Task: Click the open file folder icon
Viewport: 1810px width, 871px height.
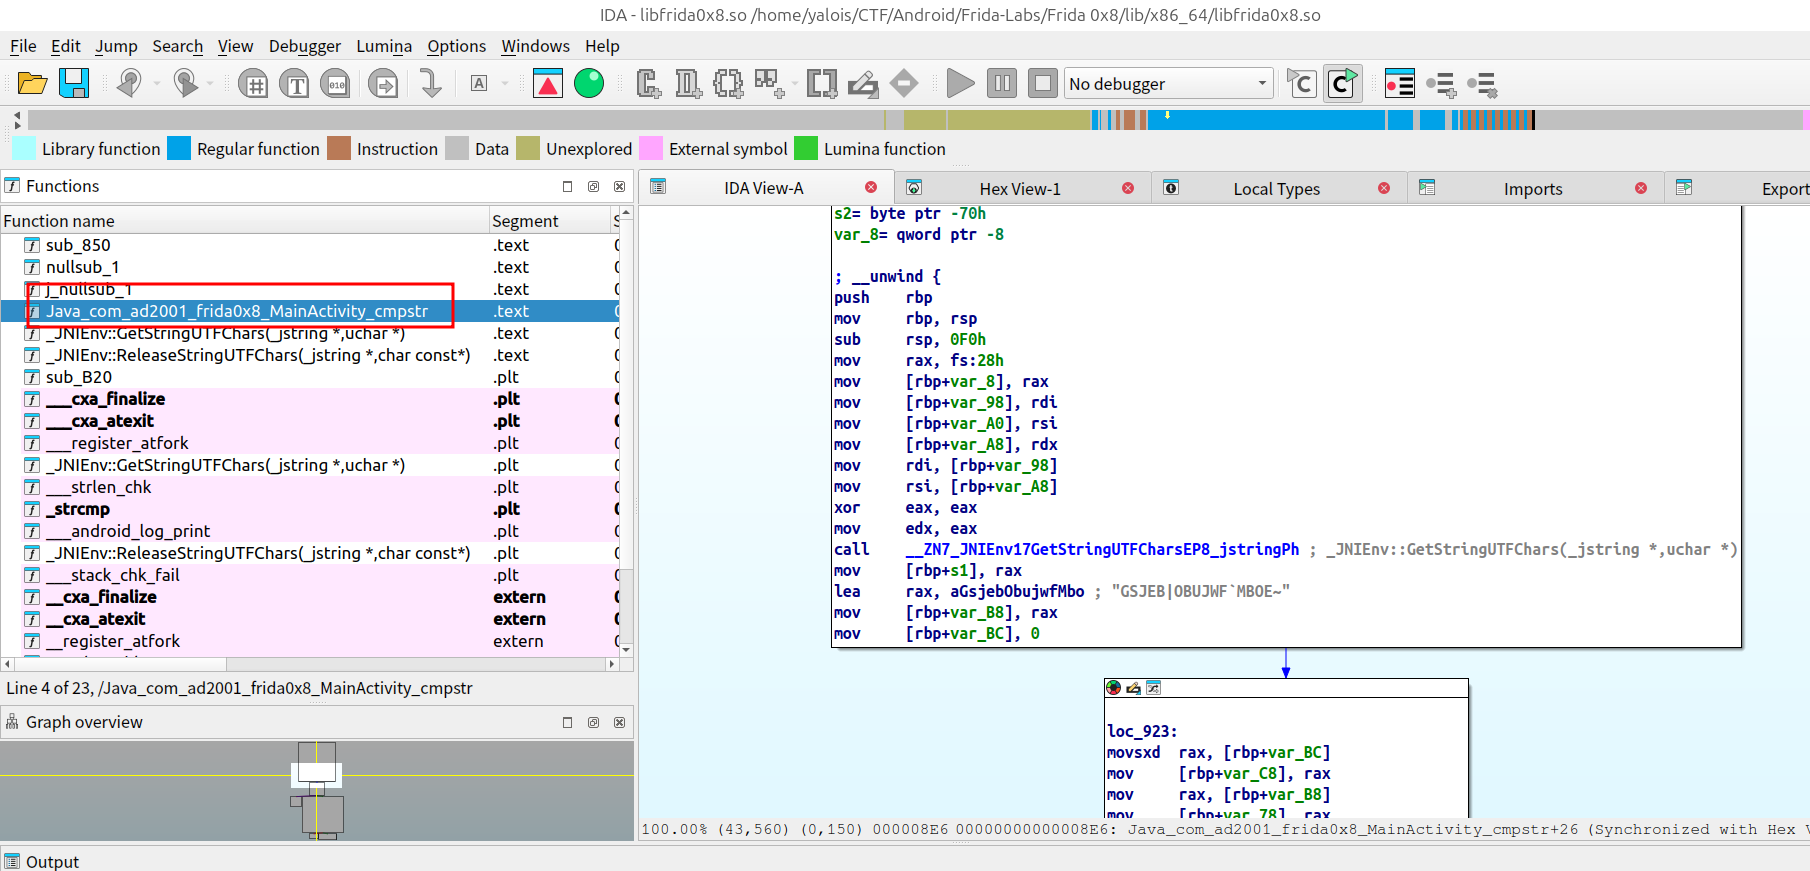Action: (x=32, y=84)
